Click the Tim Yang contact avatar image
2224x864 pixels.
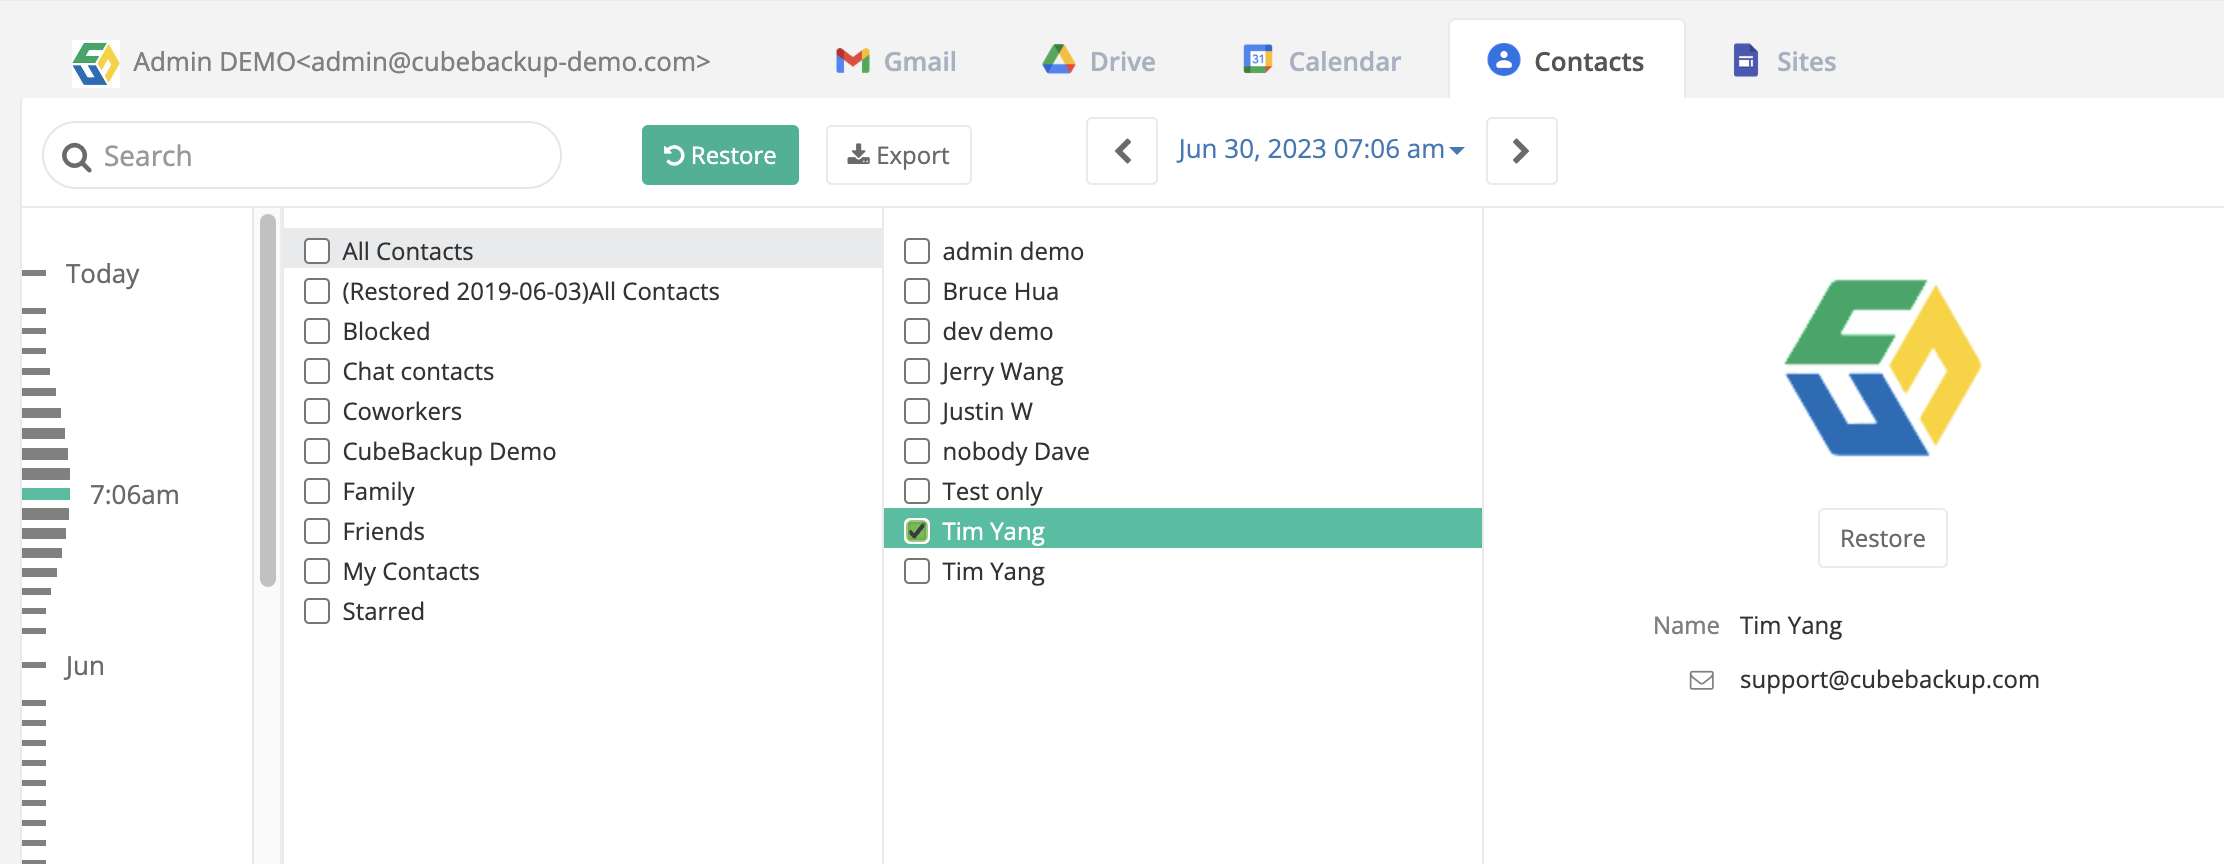[1882, 368]
